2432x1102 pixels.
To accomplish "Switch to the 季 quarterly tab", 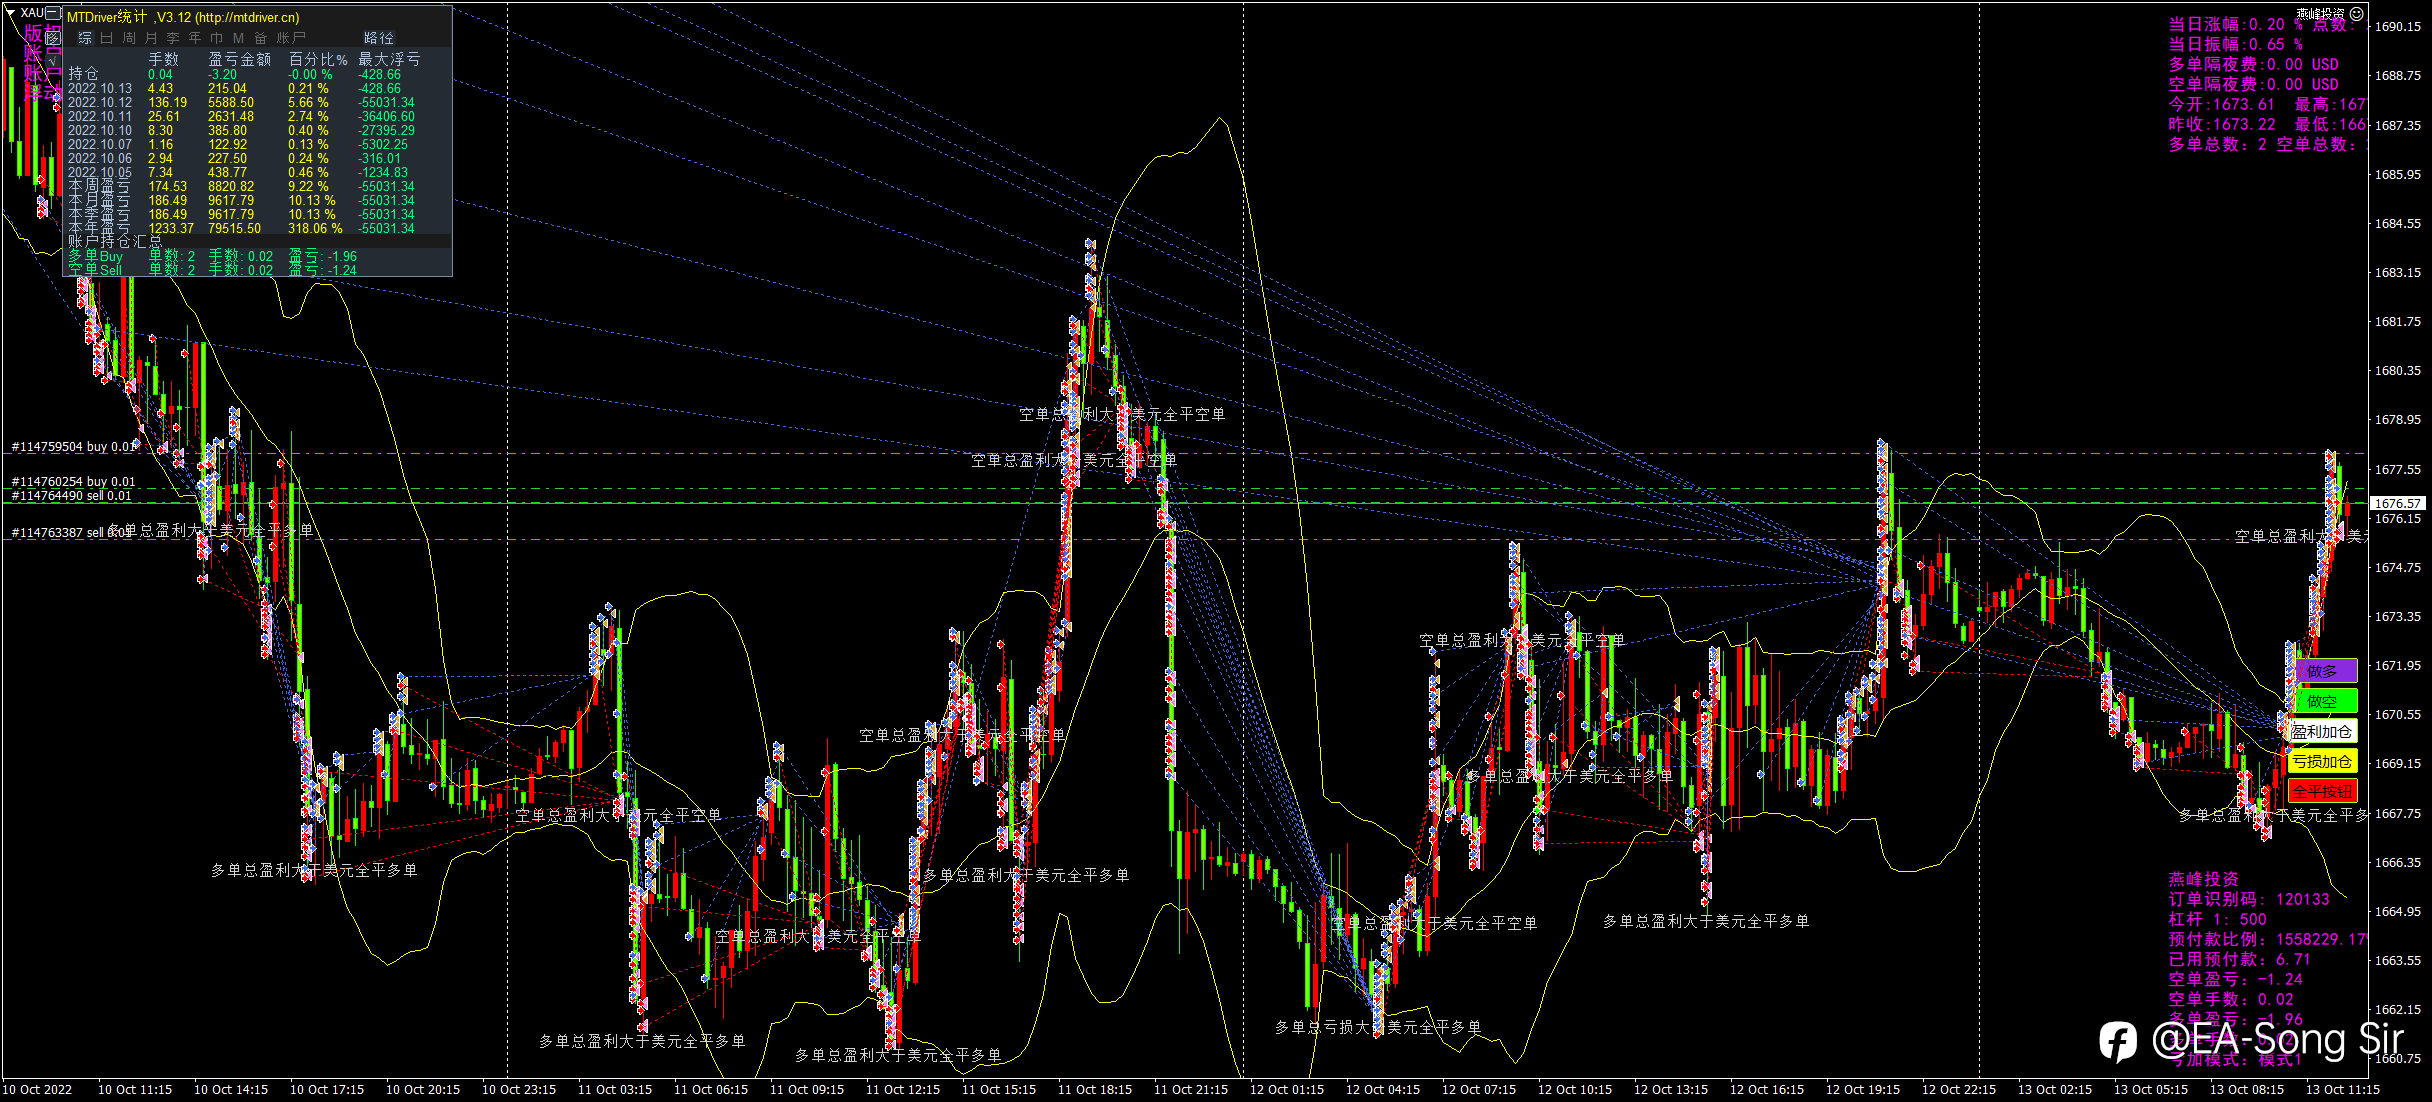I will [x=173, y=38].
